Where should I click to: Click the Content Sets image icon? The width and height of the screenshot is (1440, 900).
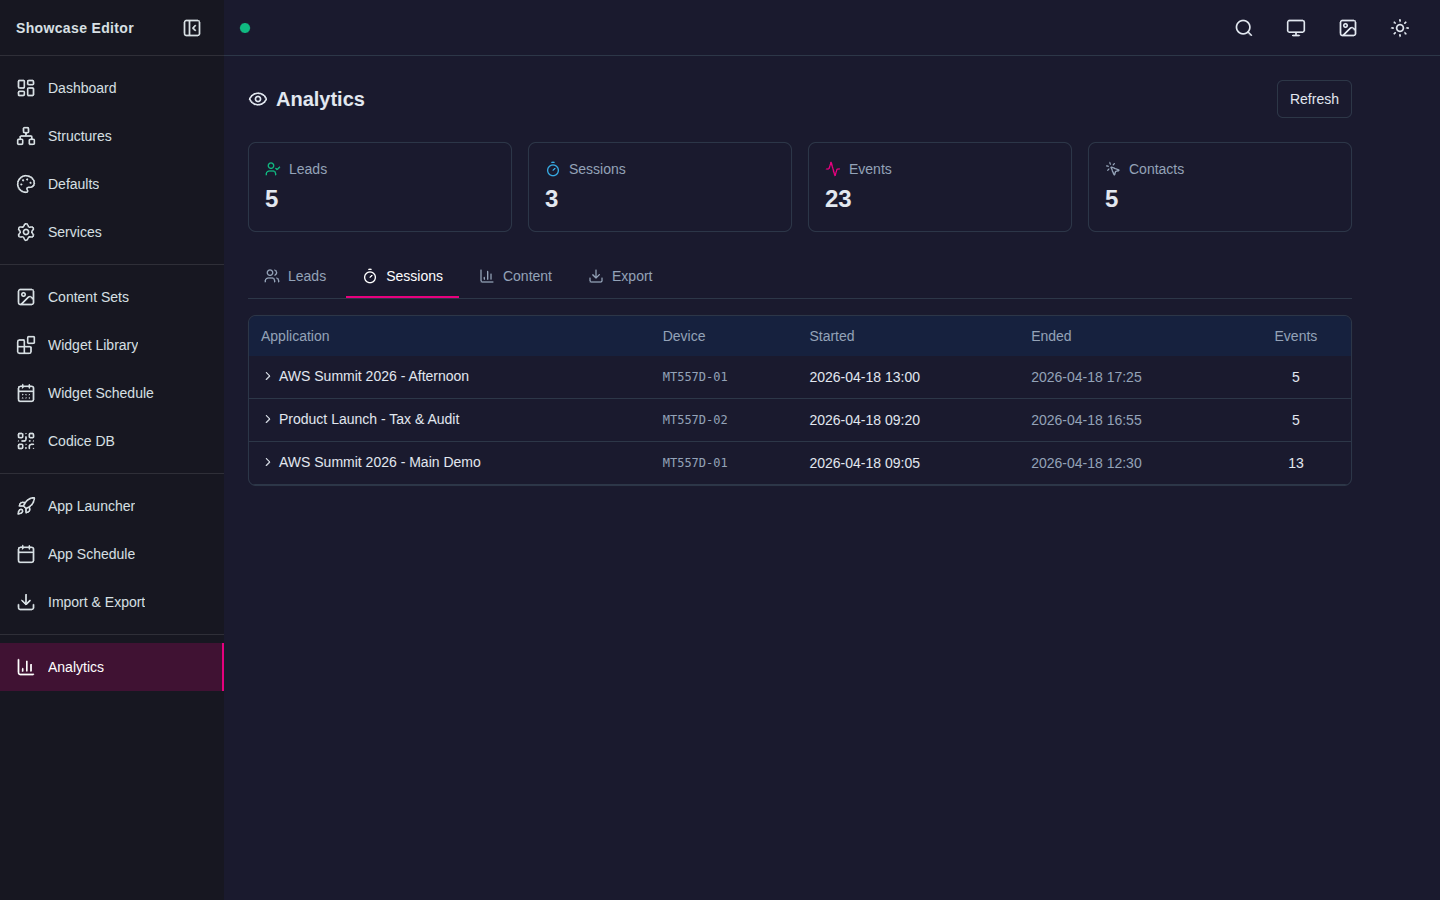(x=26, y=297)
